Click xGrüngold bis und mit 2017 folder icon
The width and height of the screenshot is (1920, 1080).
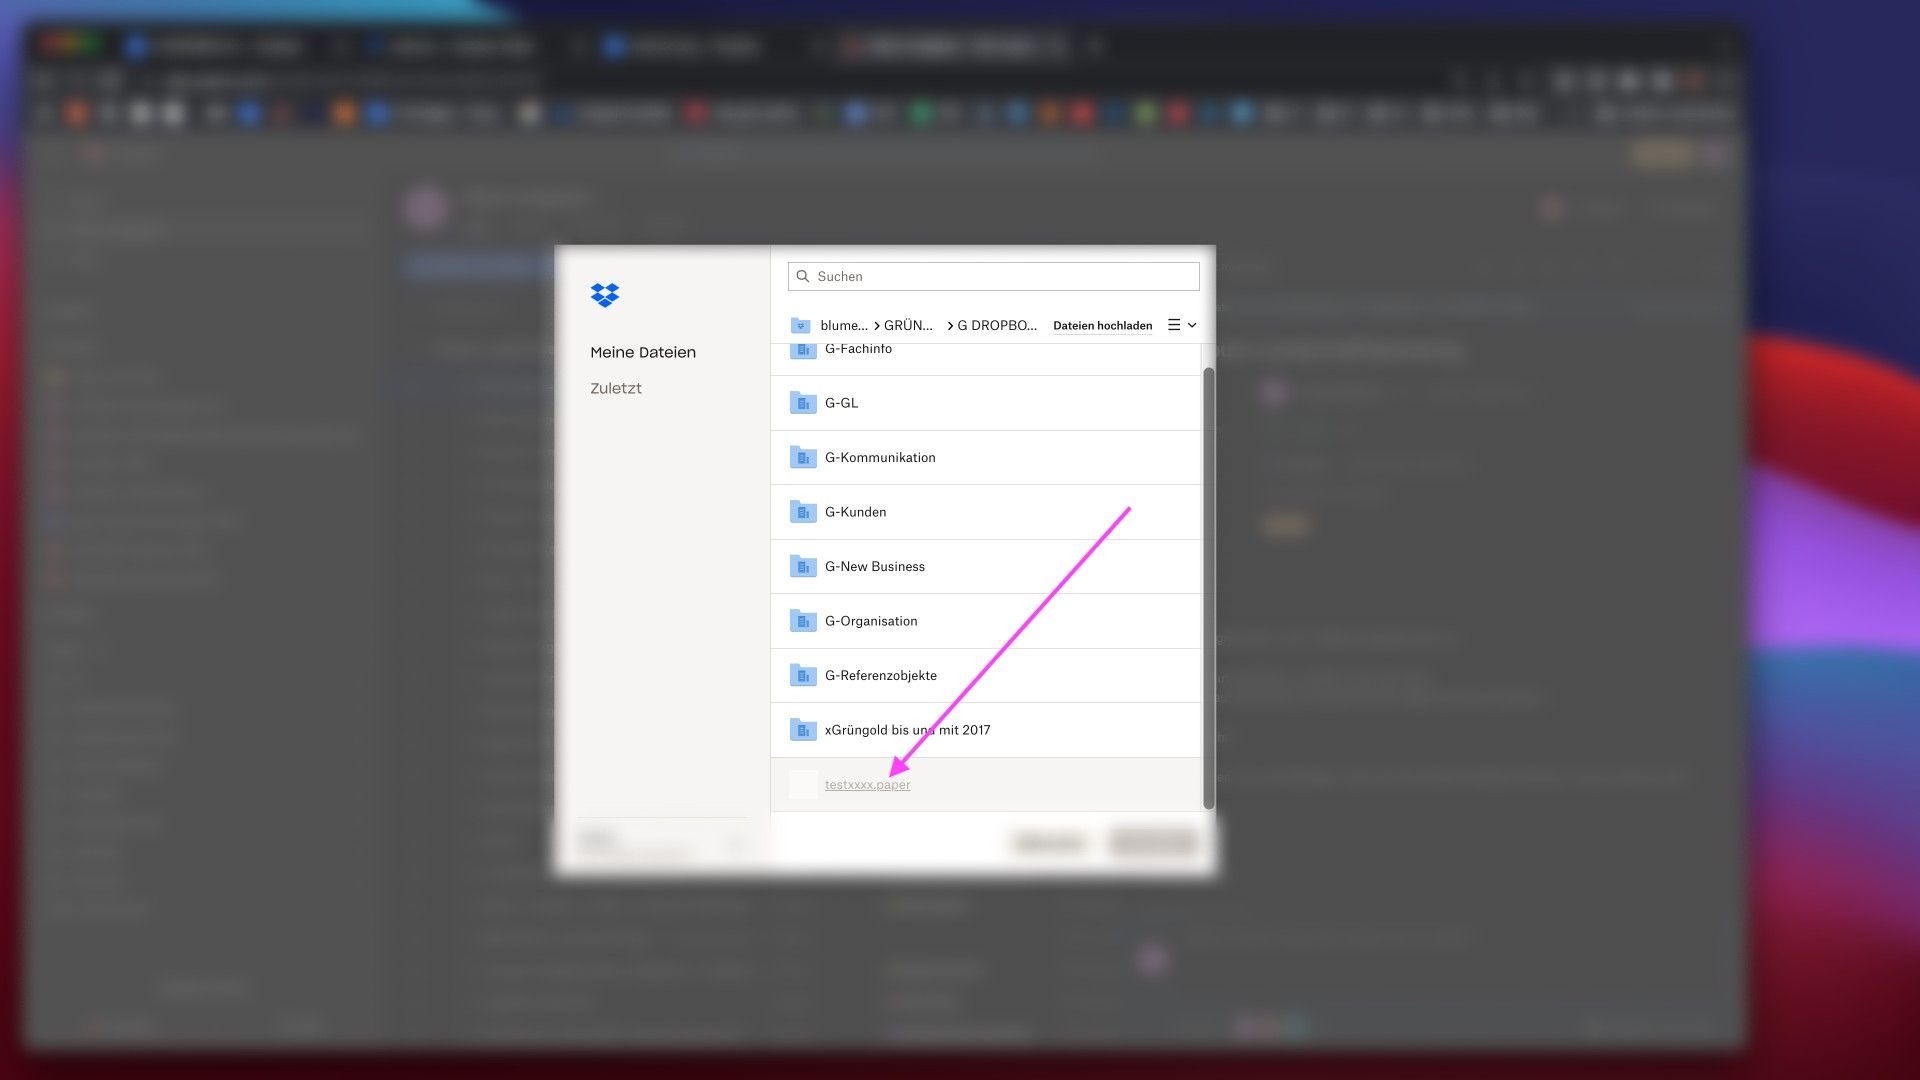pyautogui.click(x=803, y=730)
